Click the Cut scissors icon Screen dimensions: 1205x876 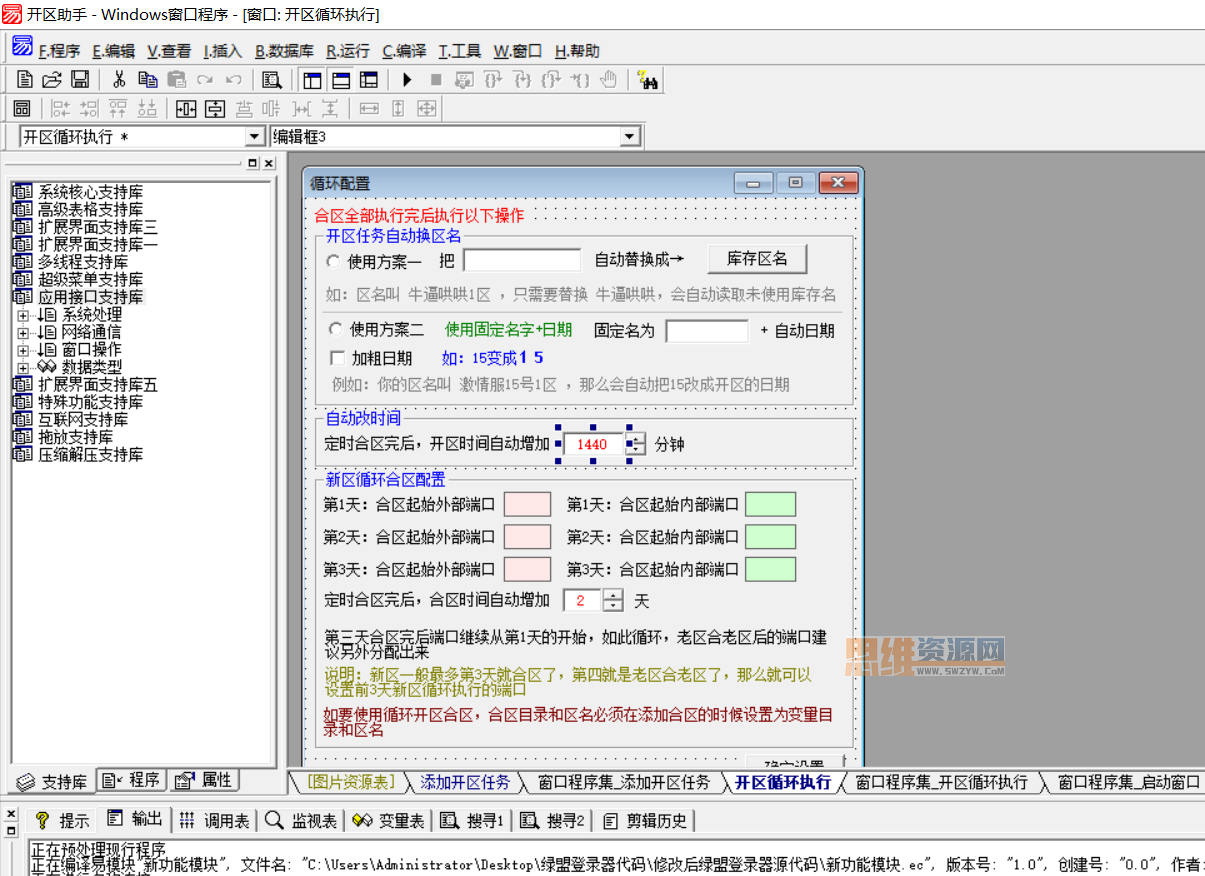click(x=118, y=80)
